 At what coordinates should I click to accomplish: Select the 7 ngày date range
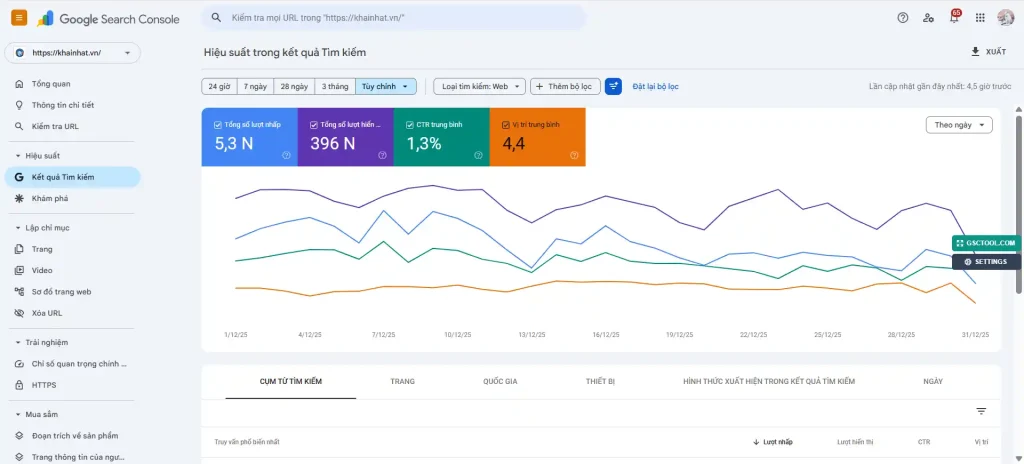(255, 86)
